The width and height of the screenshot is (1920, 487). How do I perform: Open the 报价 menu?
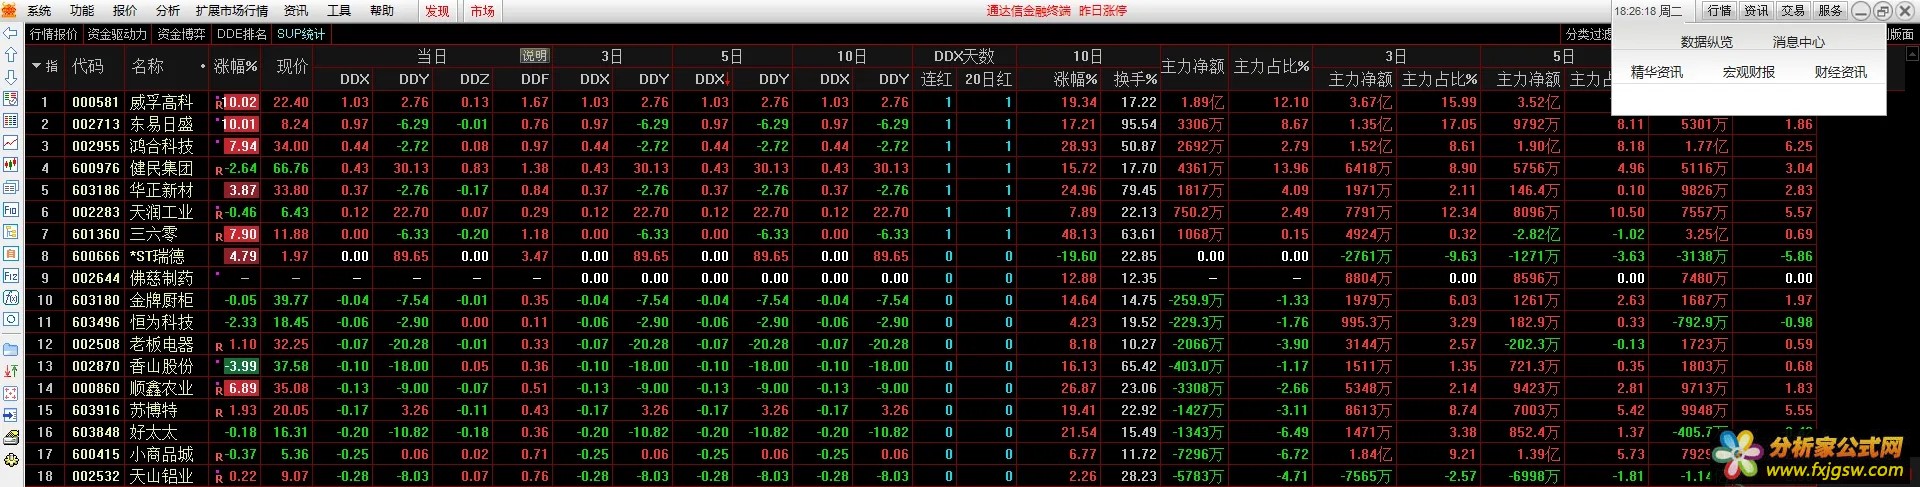[x=125, y=11]
